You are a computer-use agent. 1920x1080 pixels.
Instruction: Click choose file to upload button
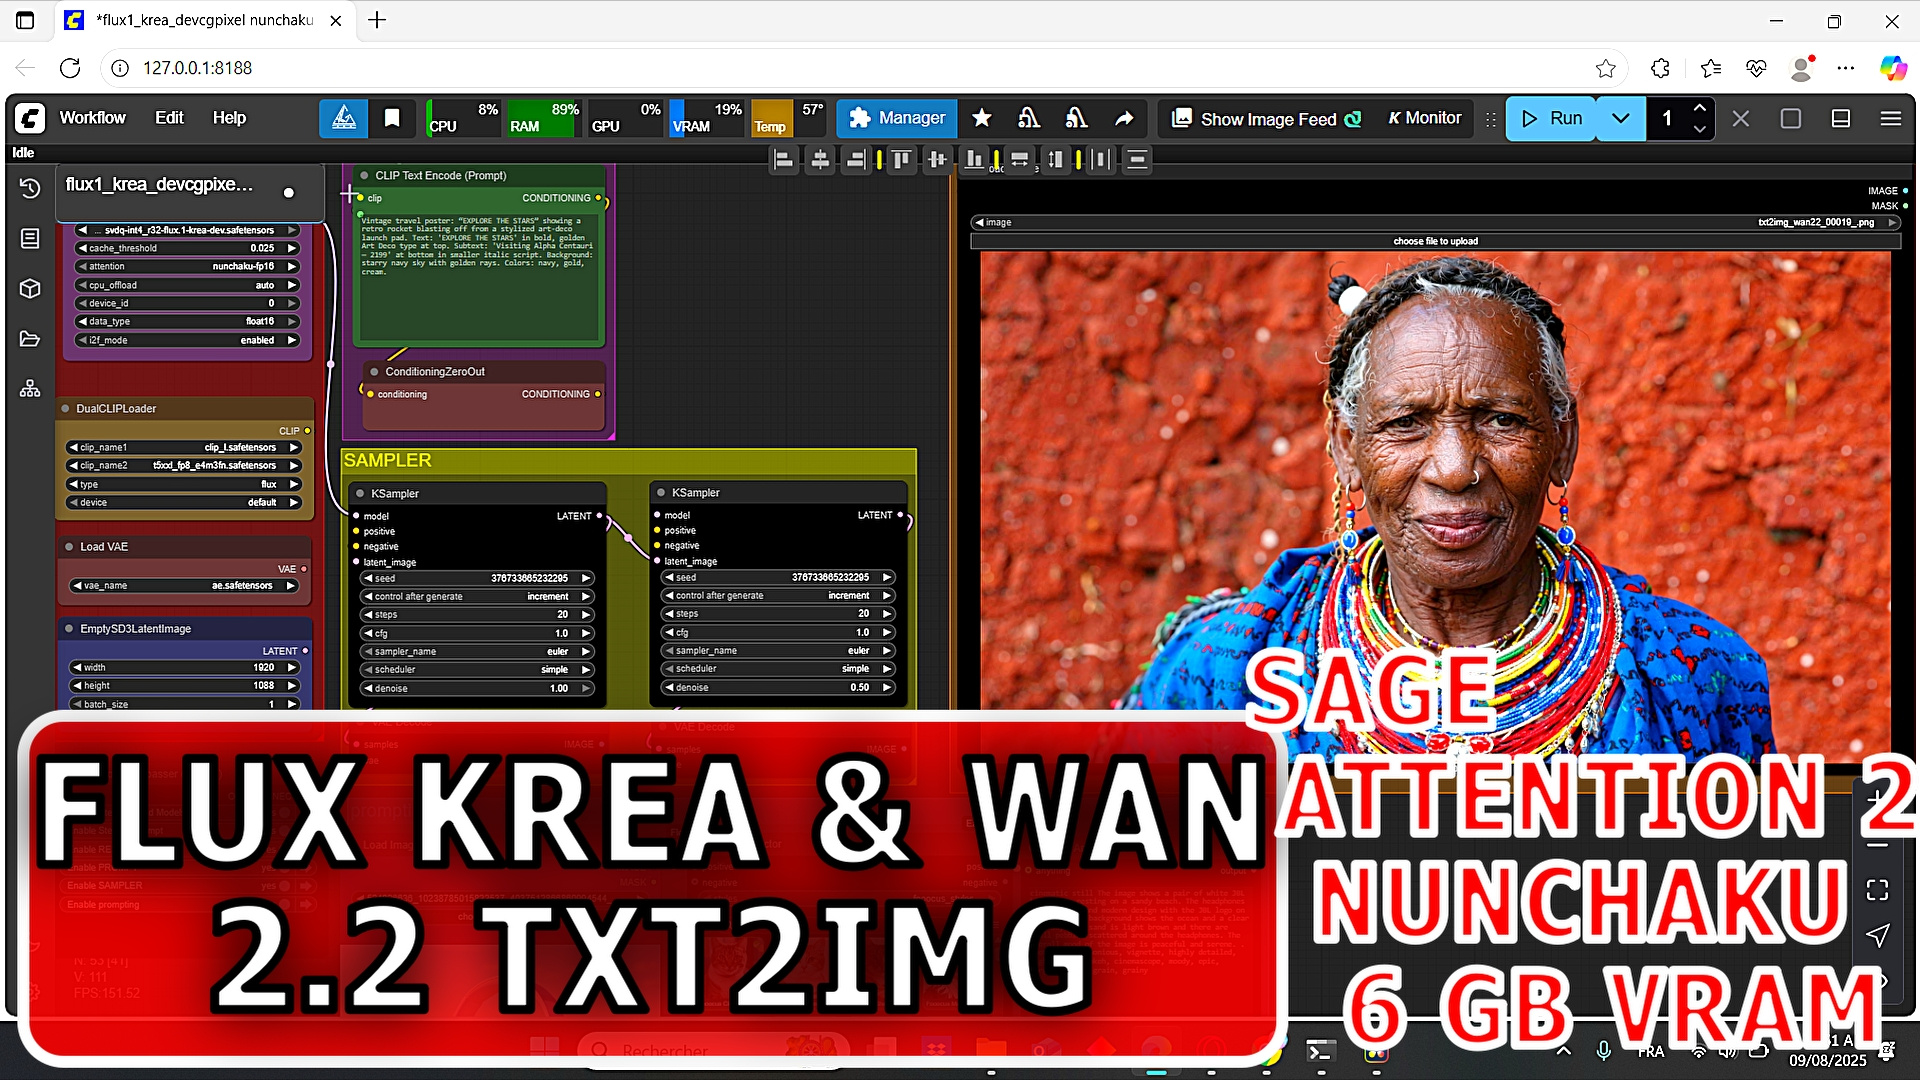(1436, 241)
